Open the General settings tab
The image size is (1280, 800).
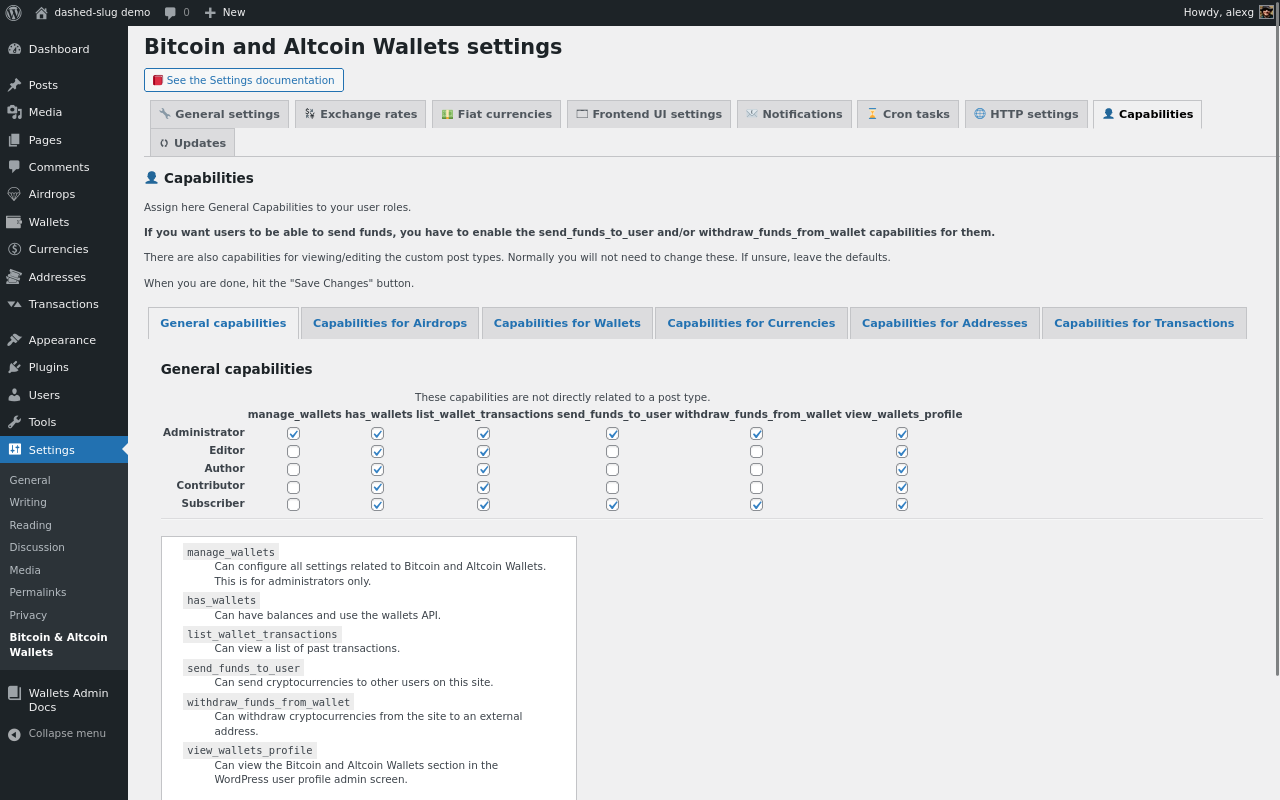219,114
